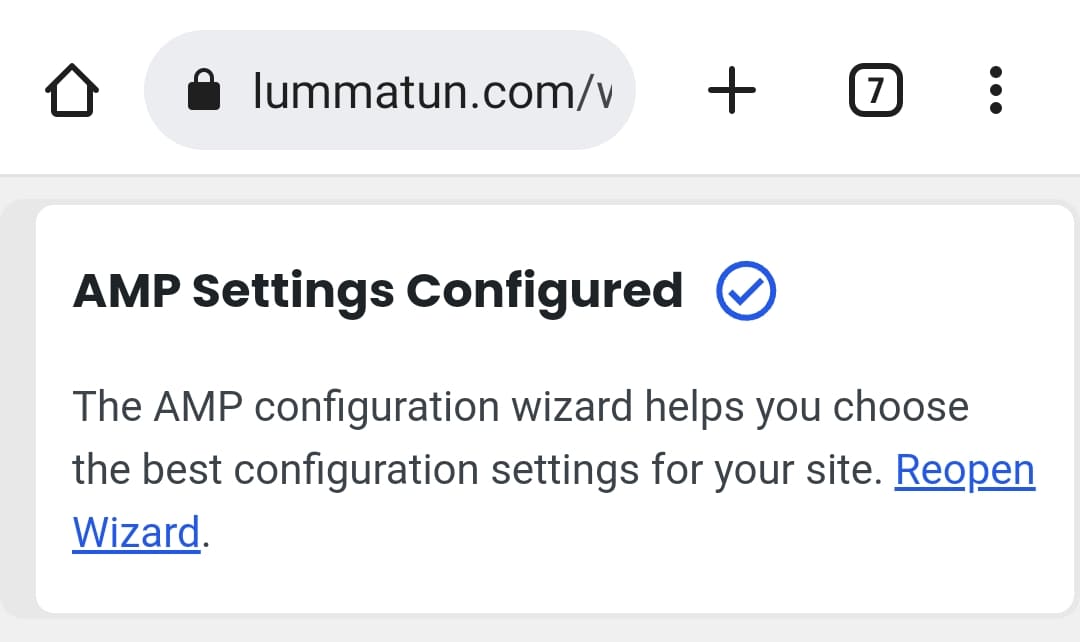The width and height of the screenshot is (1080, 642).
Task: Tap the URL field to edit the address
Action: click(x=420, y=89)
